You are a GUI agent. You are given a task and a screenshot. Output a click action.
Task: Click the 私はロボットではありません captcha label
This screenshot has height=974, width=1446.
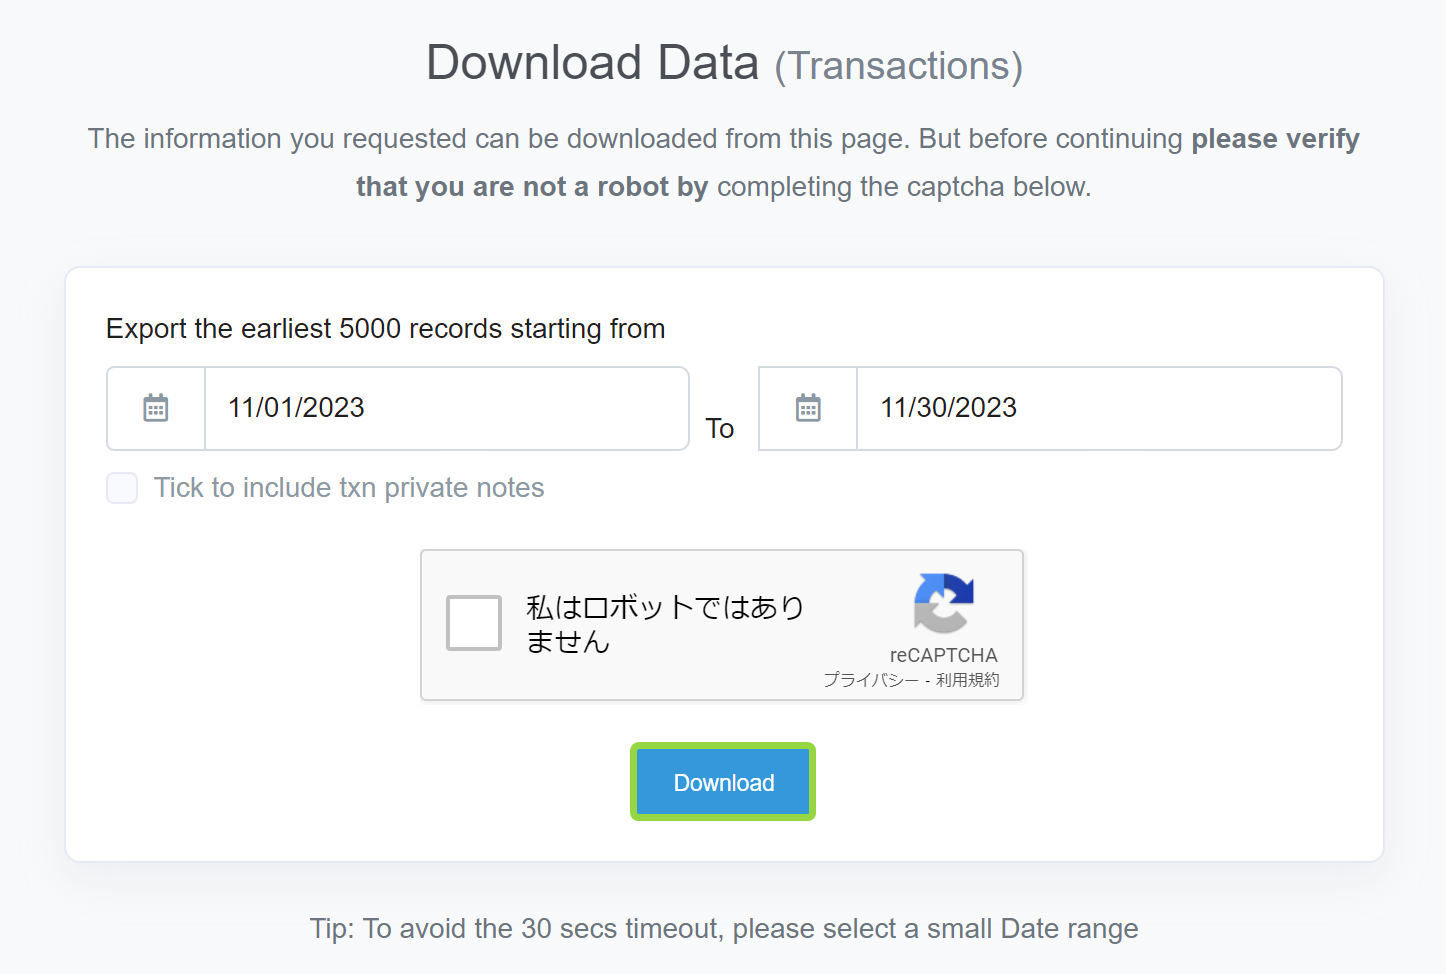tap(664, 624)
